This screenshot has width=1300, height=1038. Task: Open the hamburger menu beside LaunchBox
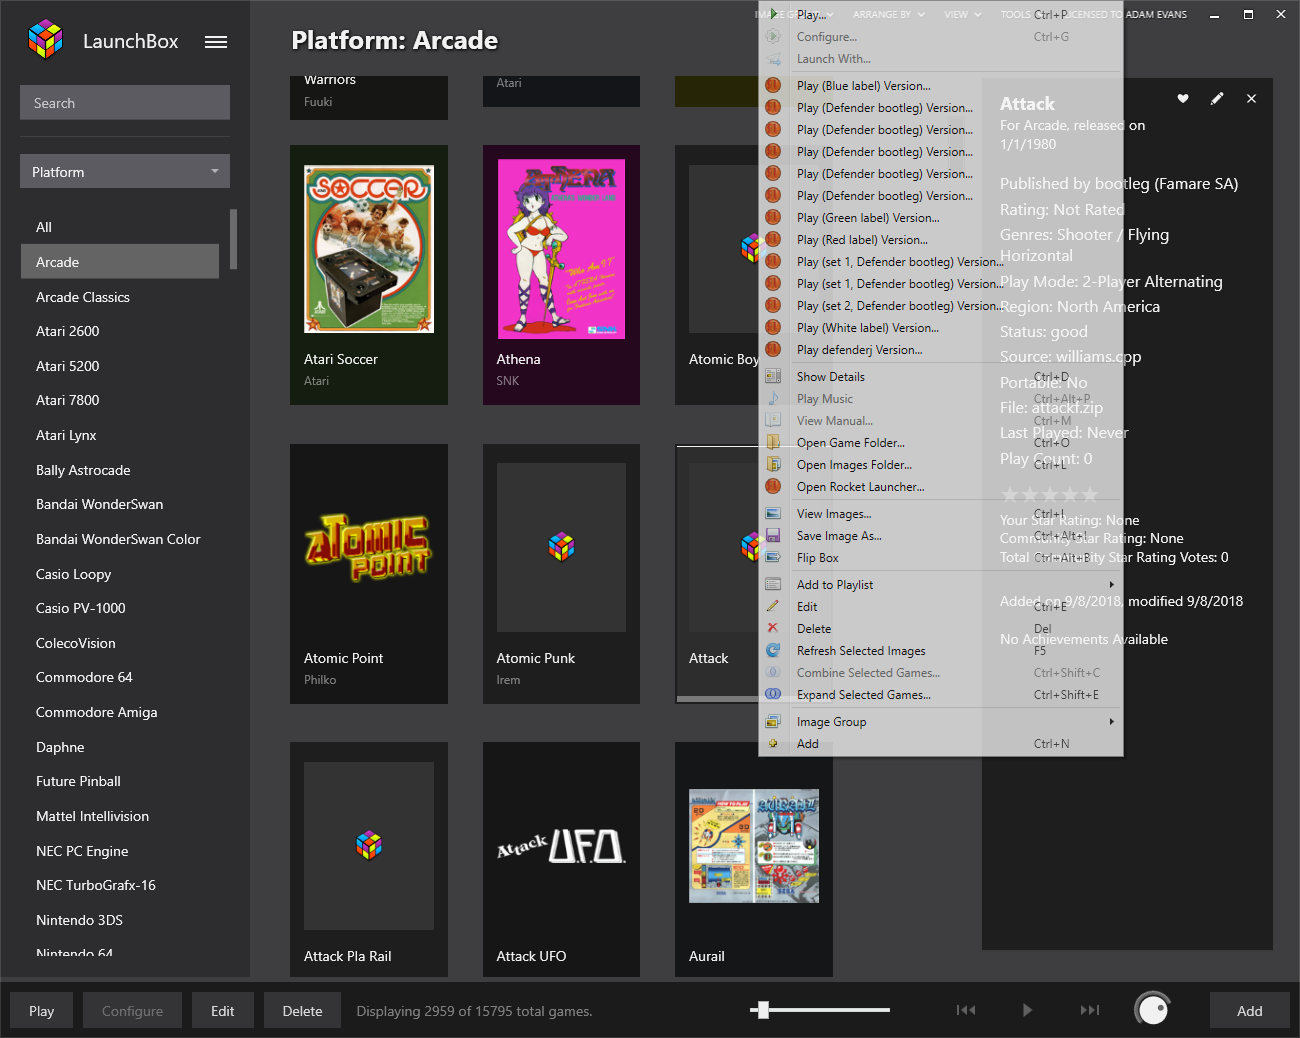tap(216, 42)
